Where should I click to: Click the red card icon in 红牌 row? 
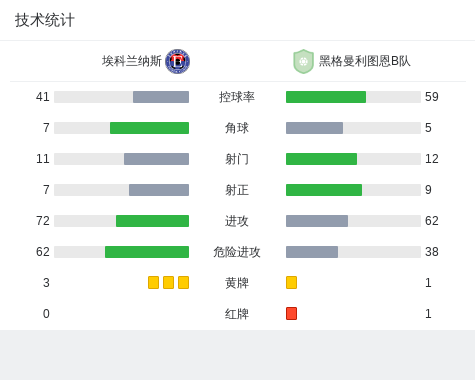pos(291,313)
